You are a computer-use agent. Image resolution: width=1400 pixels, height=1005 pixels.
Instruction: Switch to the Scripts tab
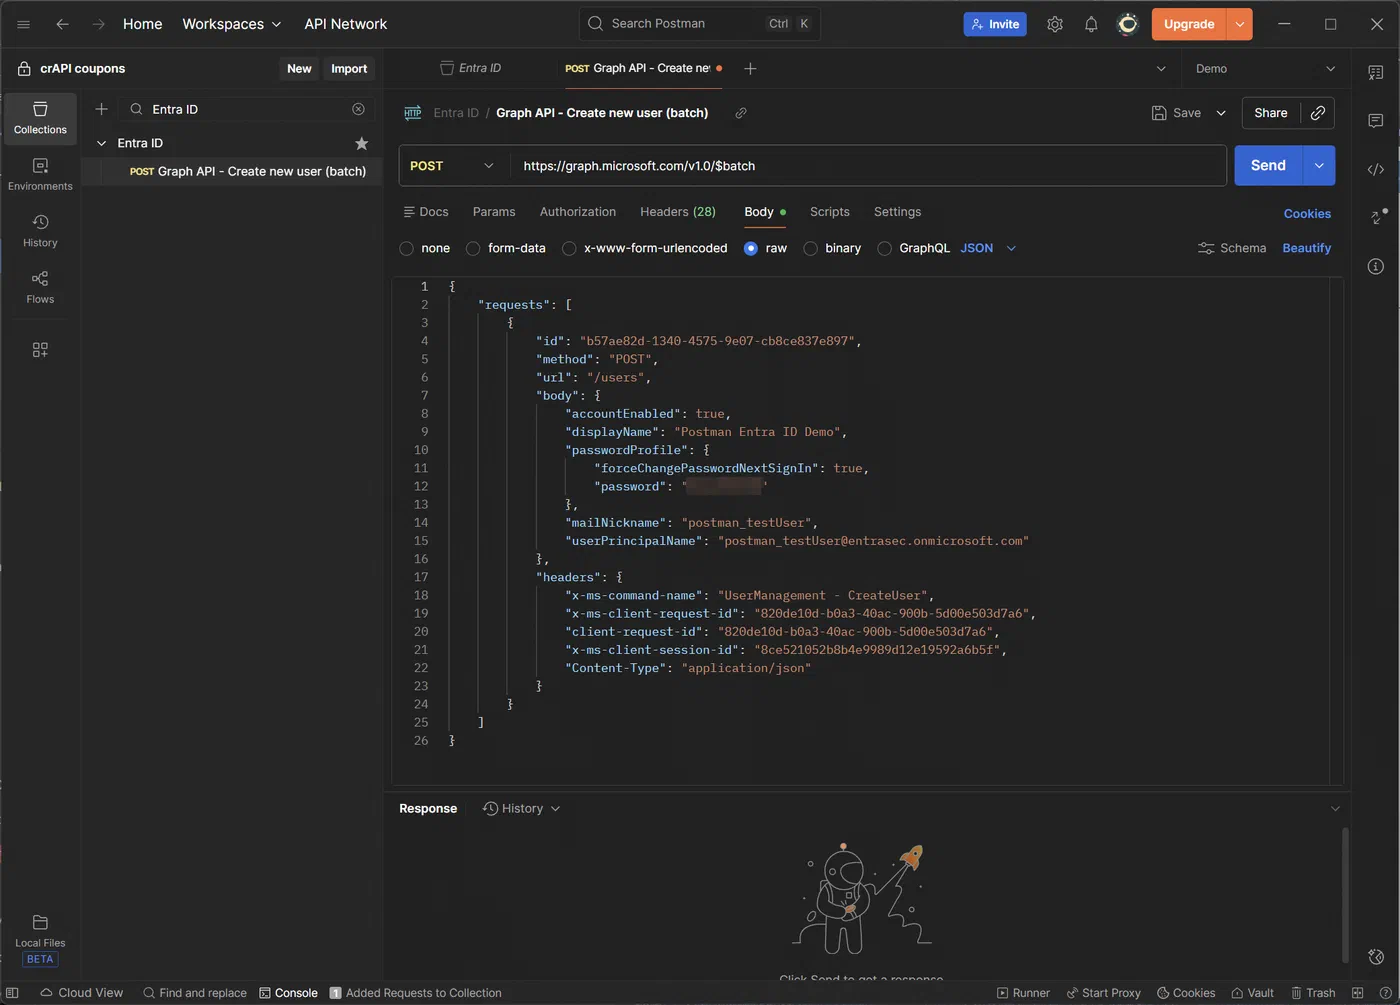(830, 212)
